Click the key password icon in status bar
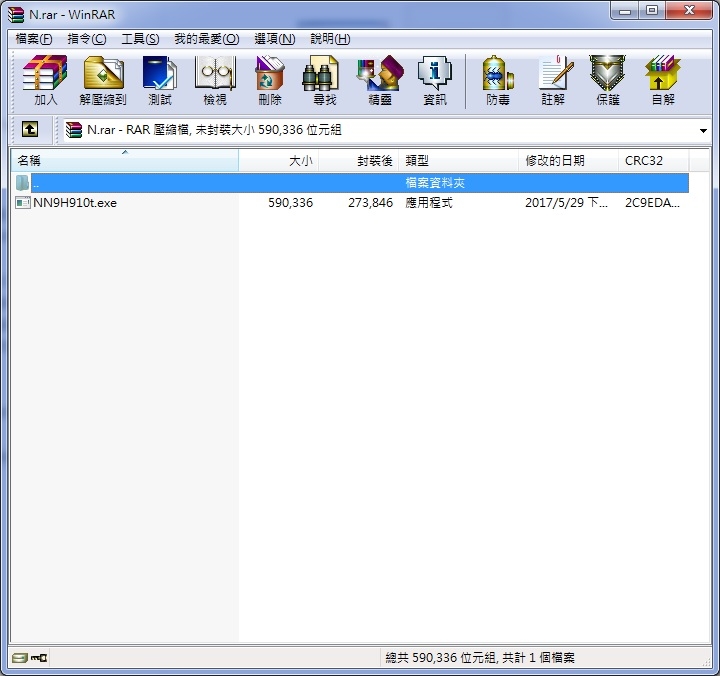Viewport: 720px width, 676px height. [39, 658]
